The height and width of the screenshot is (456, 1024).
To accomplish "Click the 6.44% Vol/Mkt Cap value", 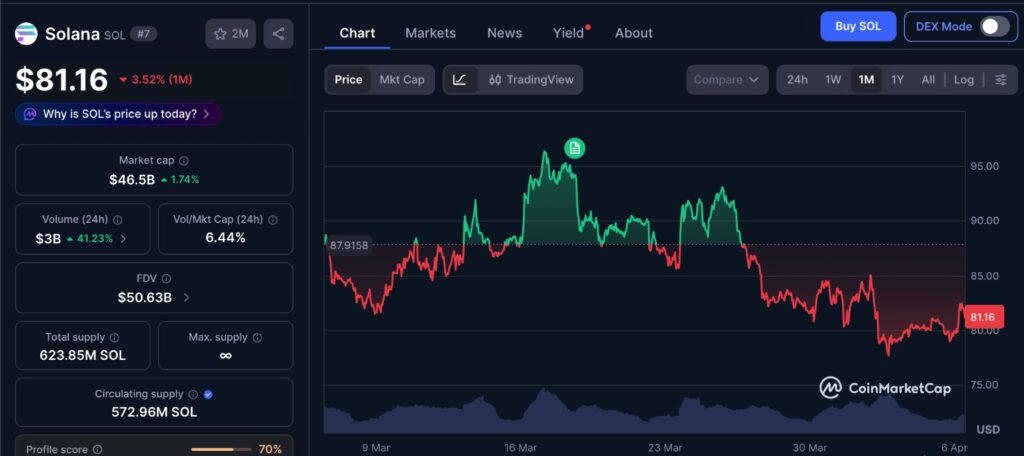I will pyautogui.click(x=225, y=238).
